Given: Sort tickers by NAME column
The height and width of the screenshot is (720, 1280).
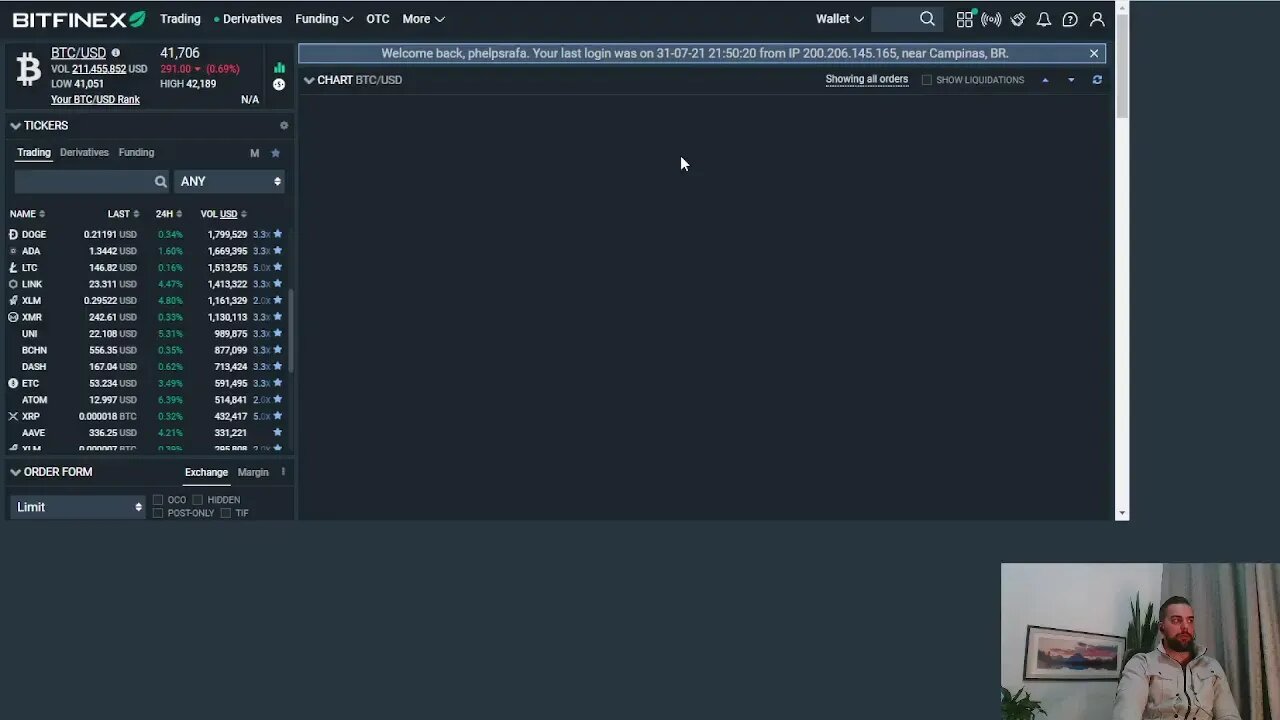Looking at the screenshot, I should pyautogui.click(x=27, y=214).
